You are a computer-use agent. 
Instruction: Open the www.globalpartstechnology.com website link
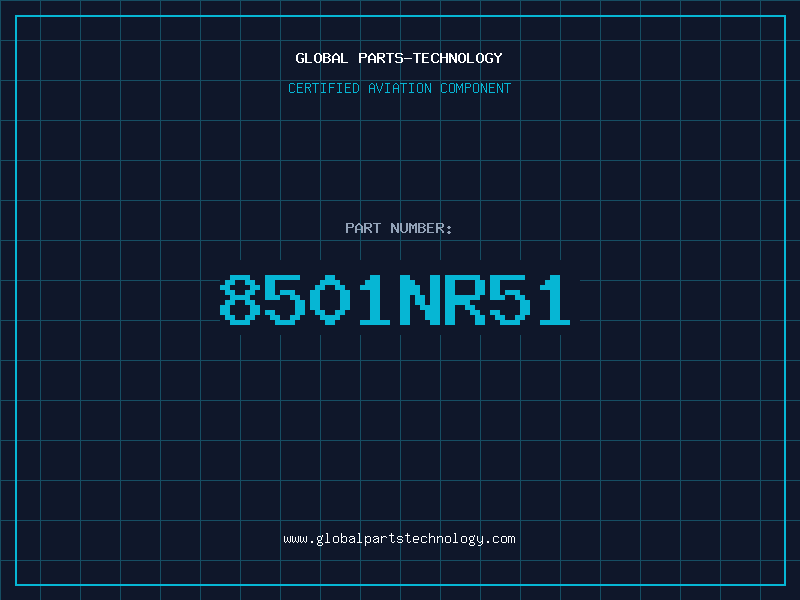(x=399, y=538)
